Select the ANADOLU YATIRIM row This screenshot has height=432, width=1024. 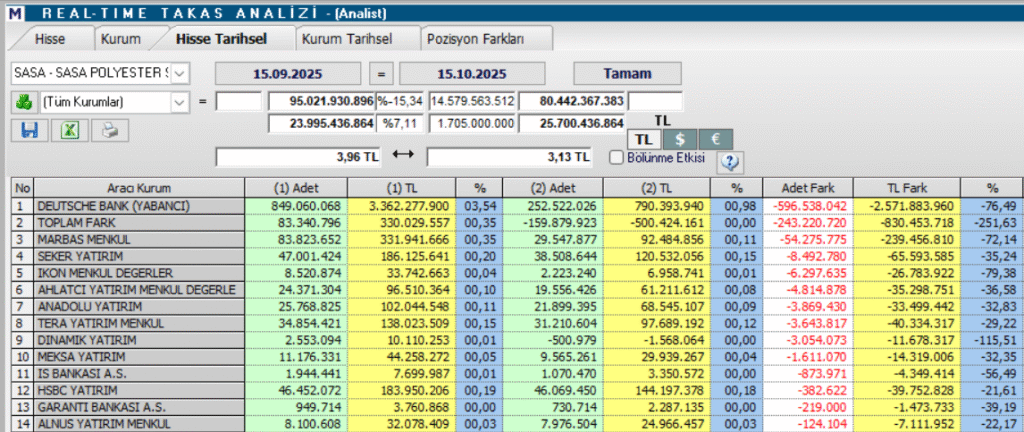(517, 306)
